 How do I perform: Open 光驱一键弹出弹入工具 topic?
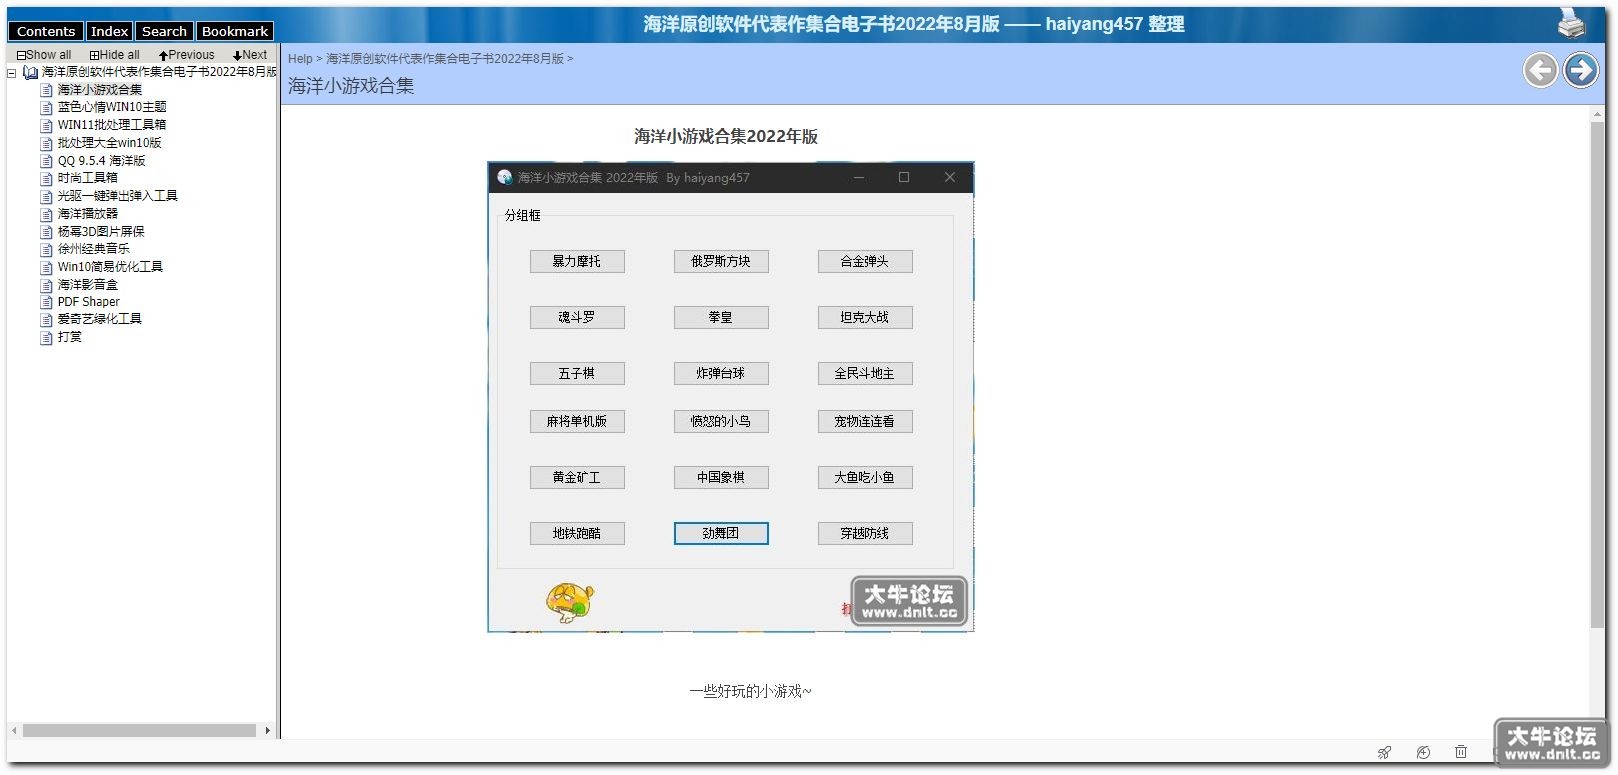tap(117, 196)
